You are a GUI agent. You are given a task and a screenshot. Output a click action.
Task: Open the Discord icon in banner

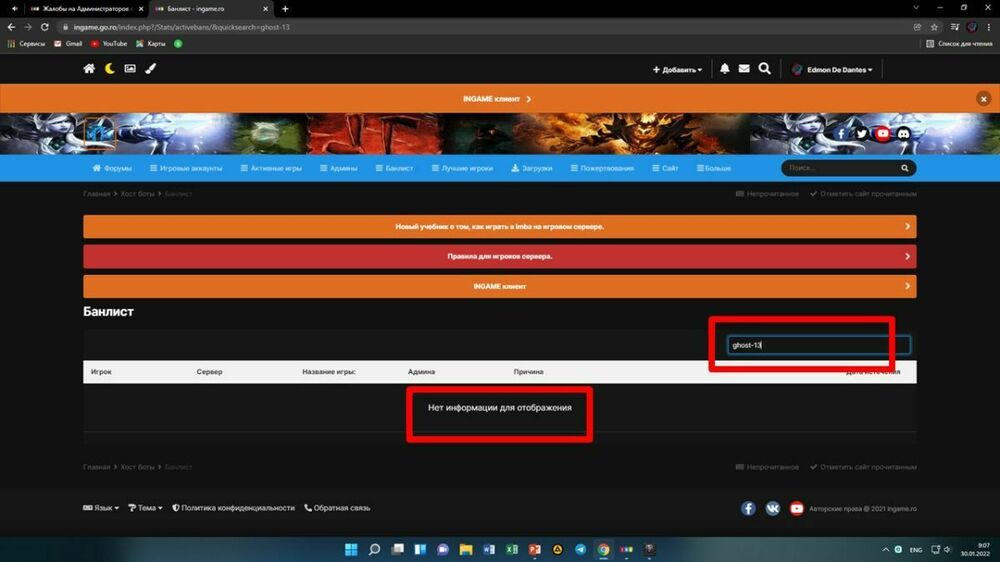click(x=904, y=133)
